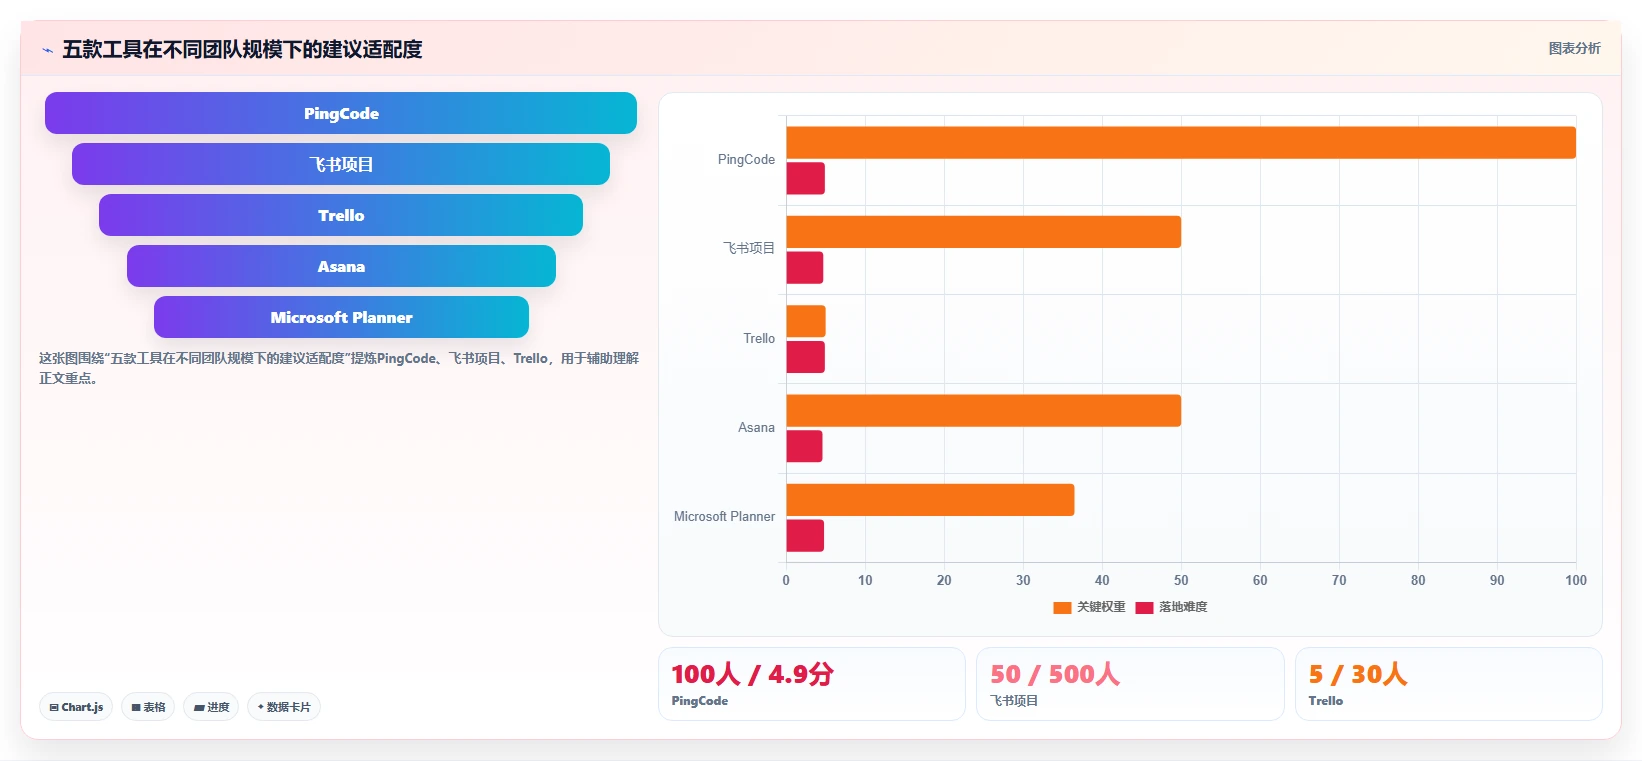Click the Asana y-axis label
This screenshot has height=761, width=1642.
click(756, 427)
